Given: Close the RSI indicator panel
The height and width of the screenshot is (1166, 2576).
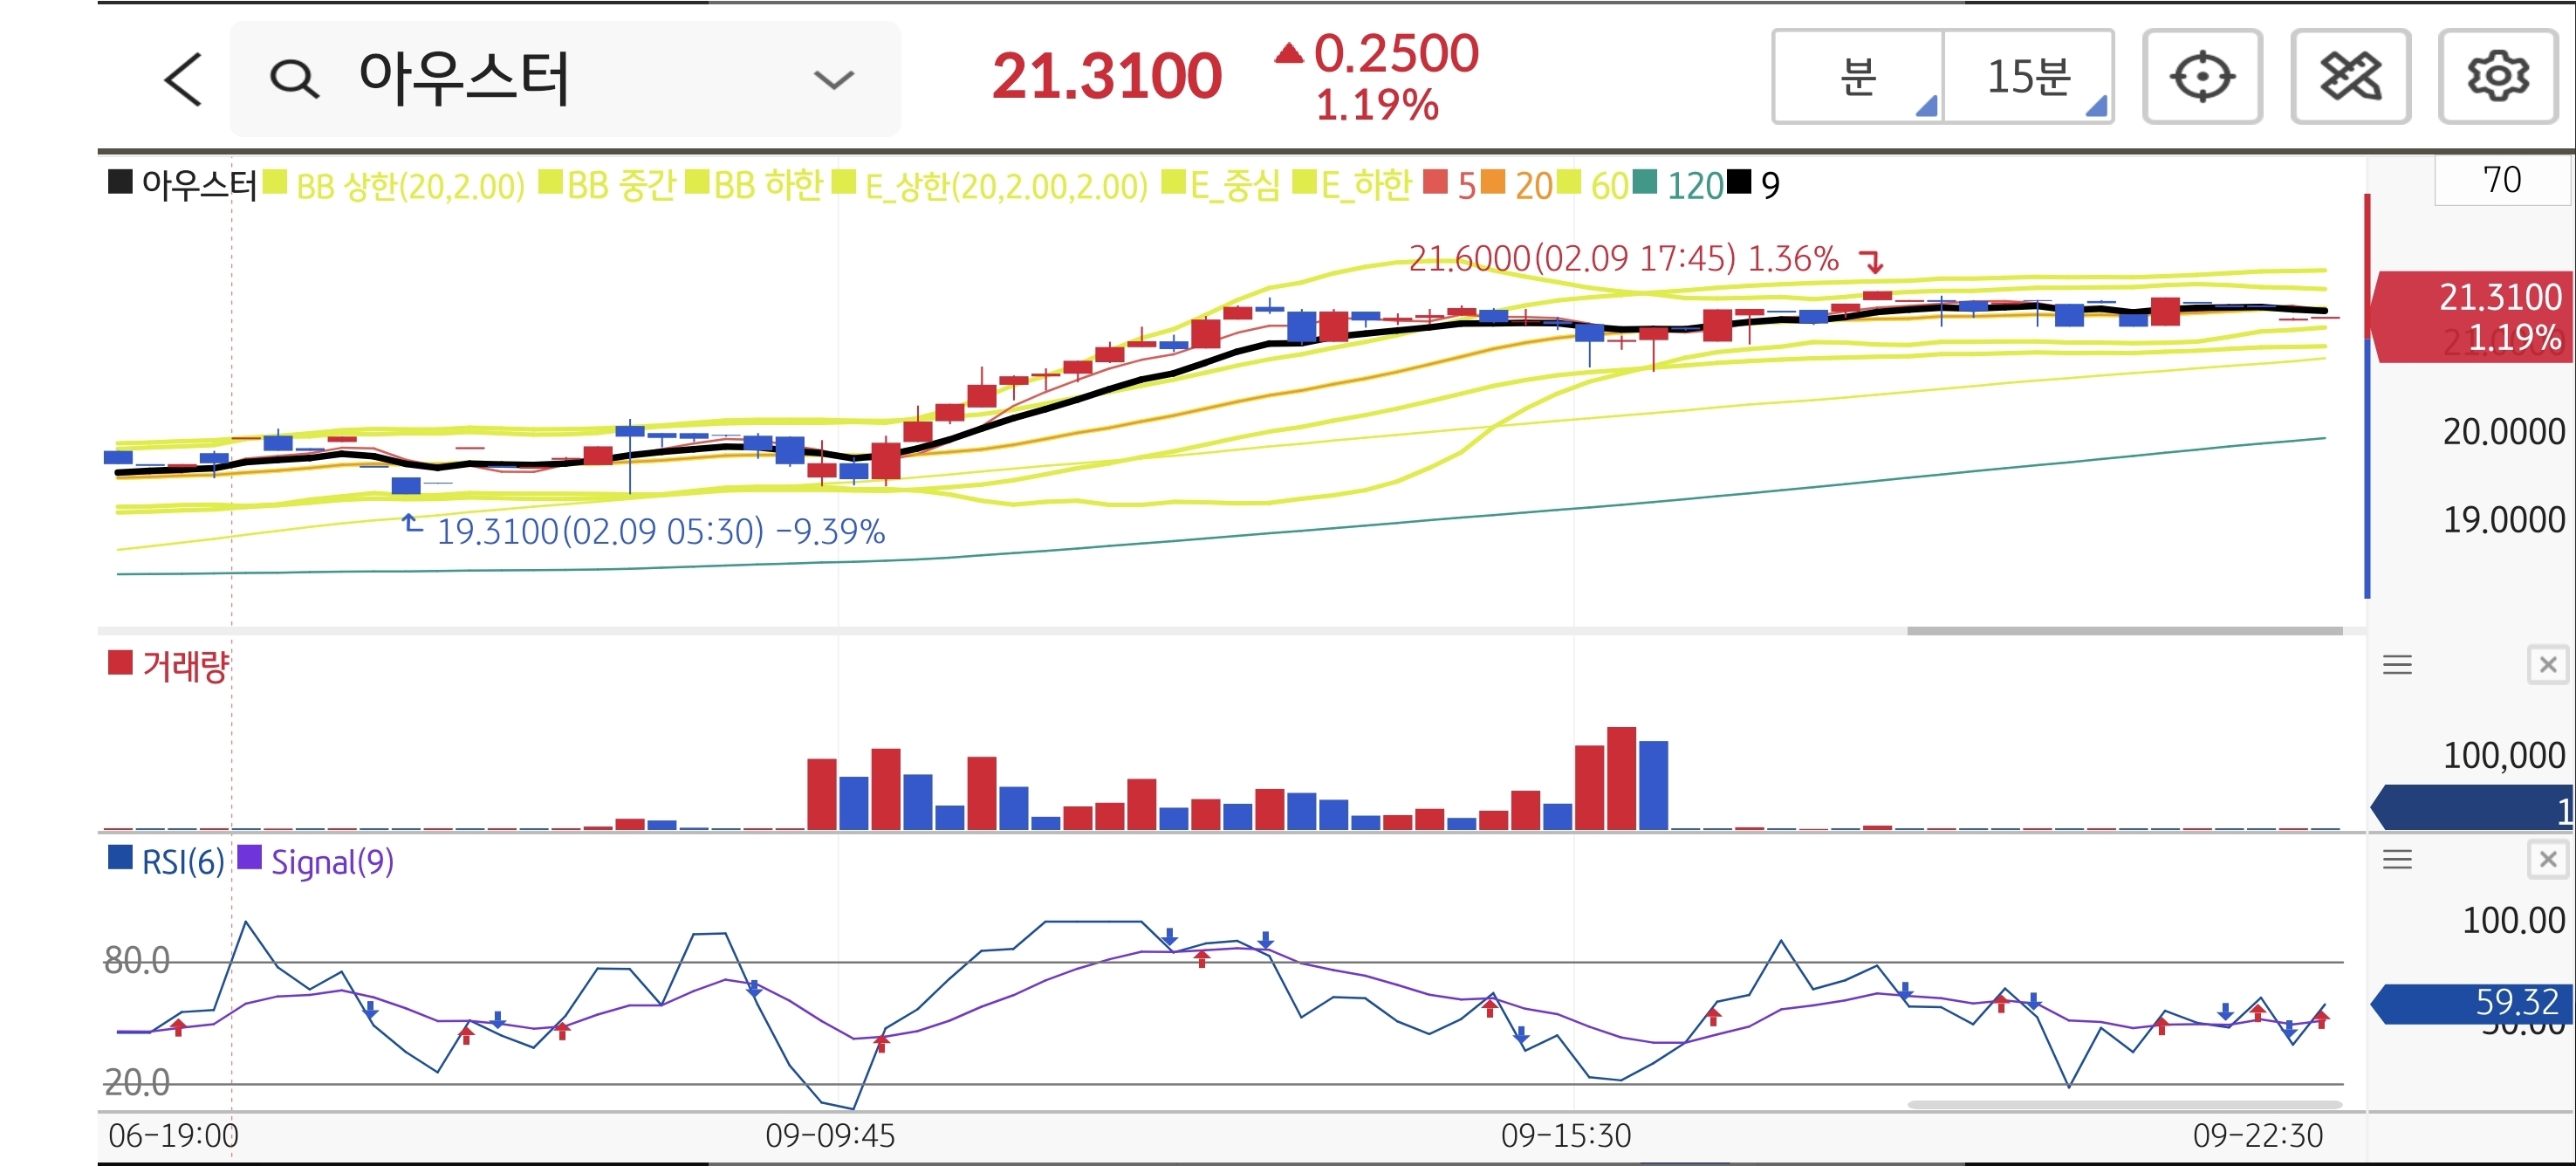Looking at the screenshot, I should pos(2547,859).
